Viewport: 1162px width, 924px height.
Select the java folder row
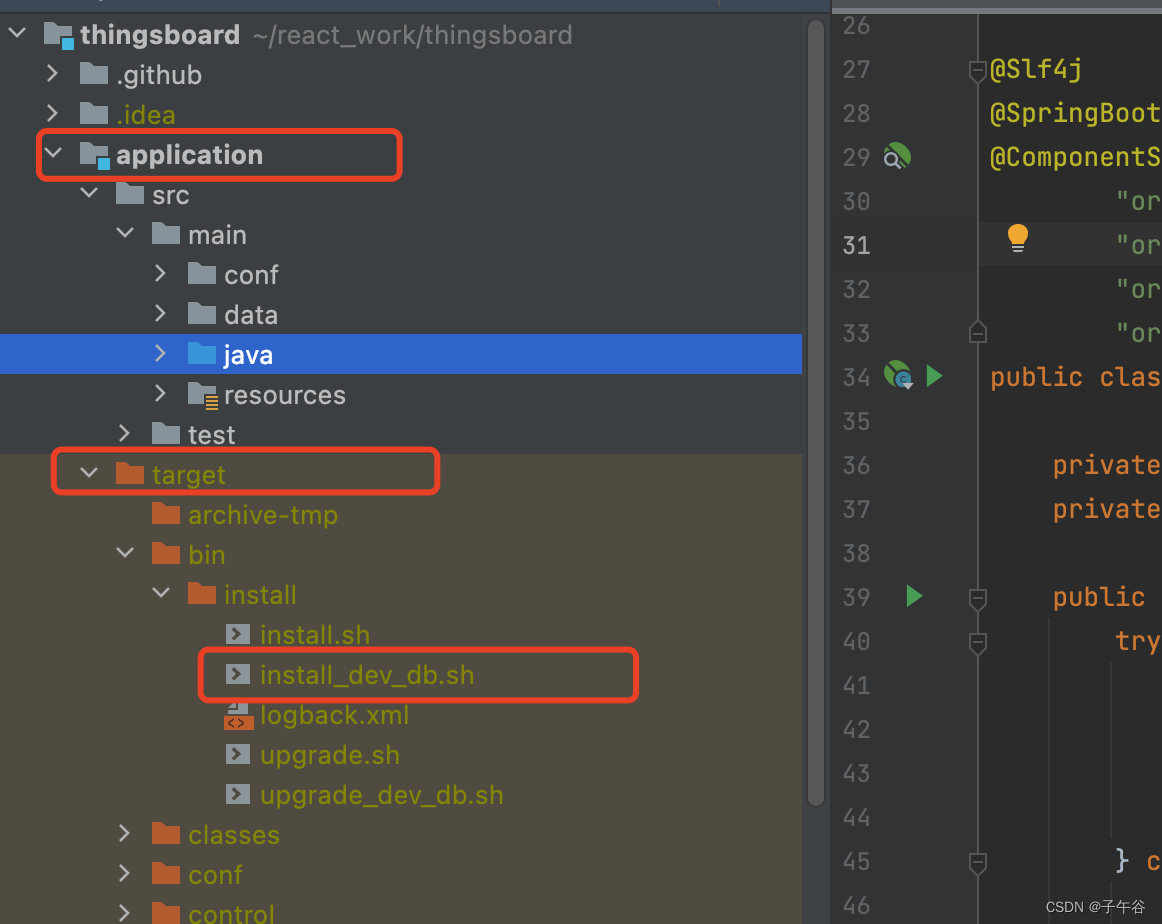point(401,353)
